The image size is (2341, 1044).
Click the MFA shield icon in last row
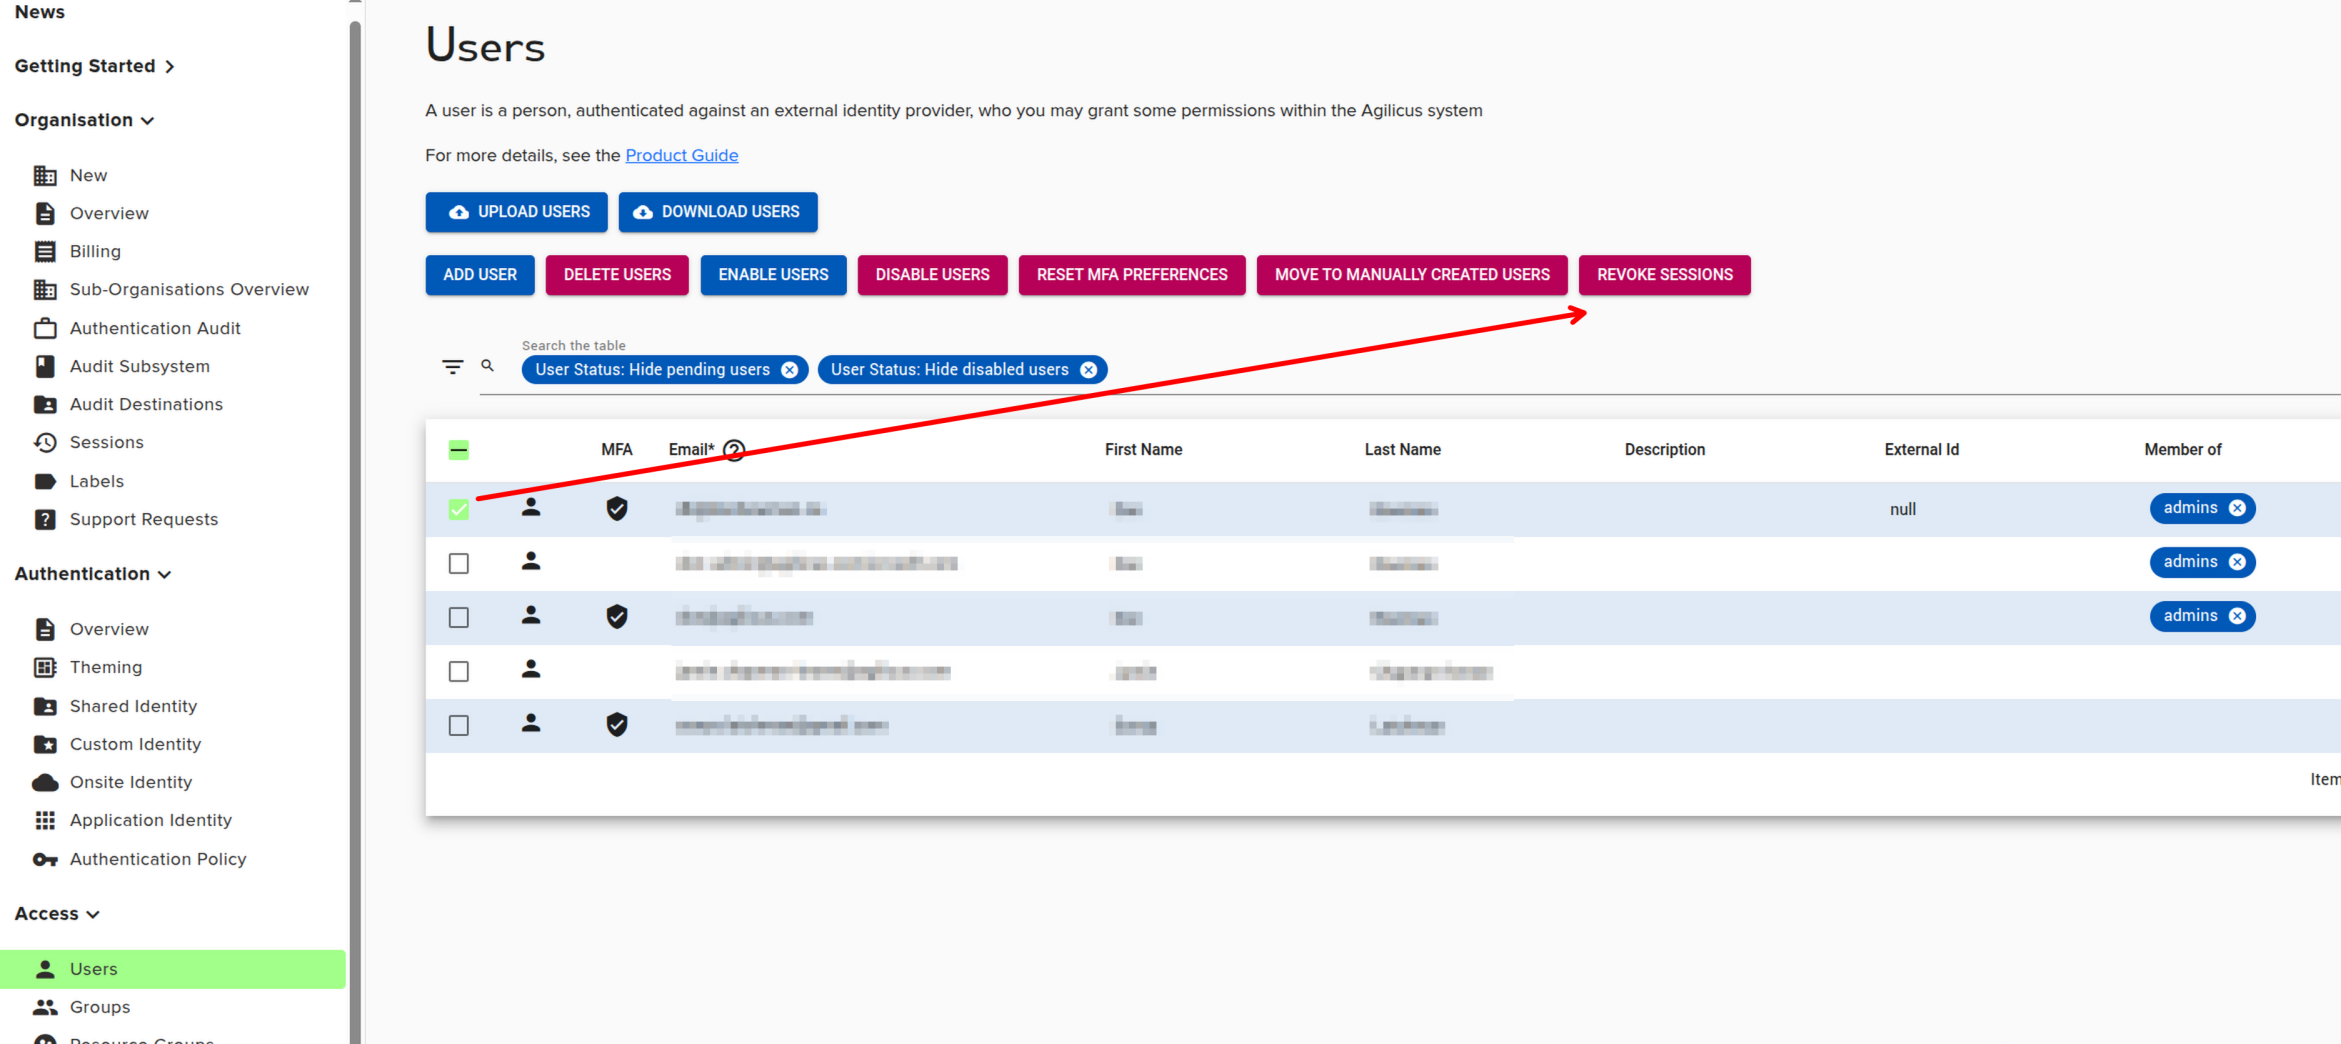[x=617, y=725]
